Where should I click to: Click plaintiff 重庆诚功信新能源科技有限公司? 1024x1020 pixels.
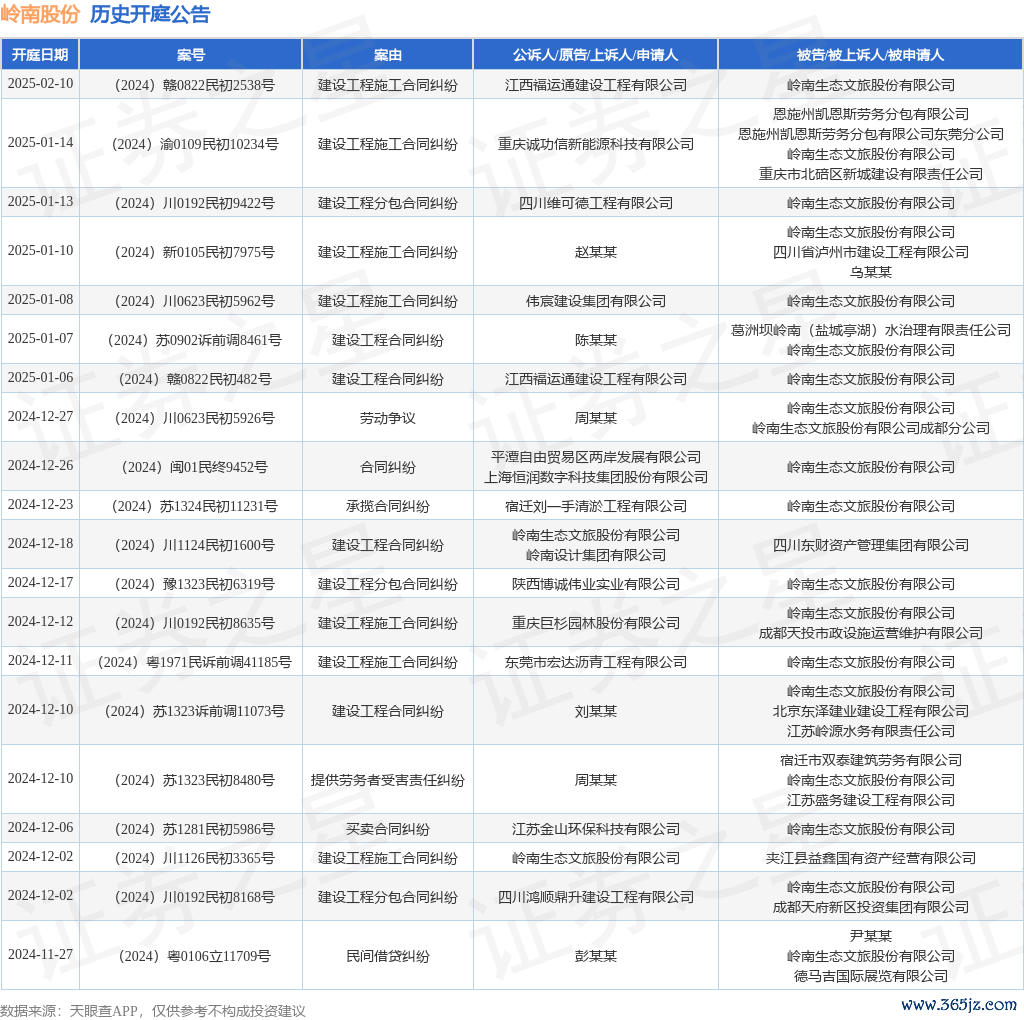pos(596,144)
